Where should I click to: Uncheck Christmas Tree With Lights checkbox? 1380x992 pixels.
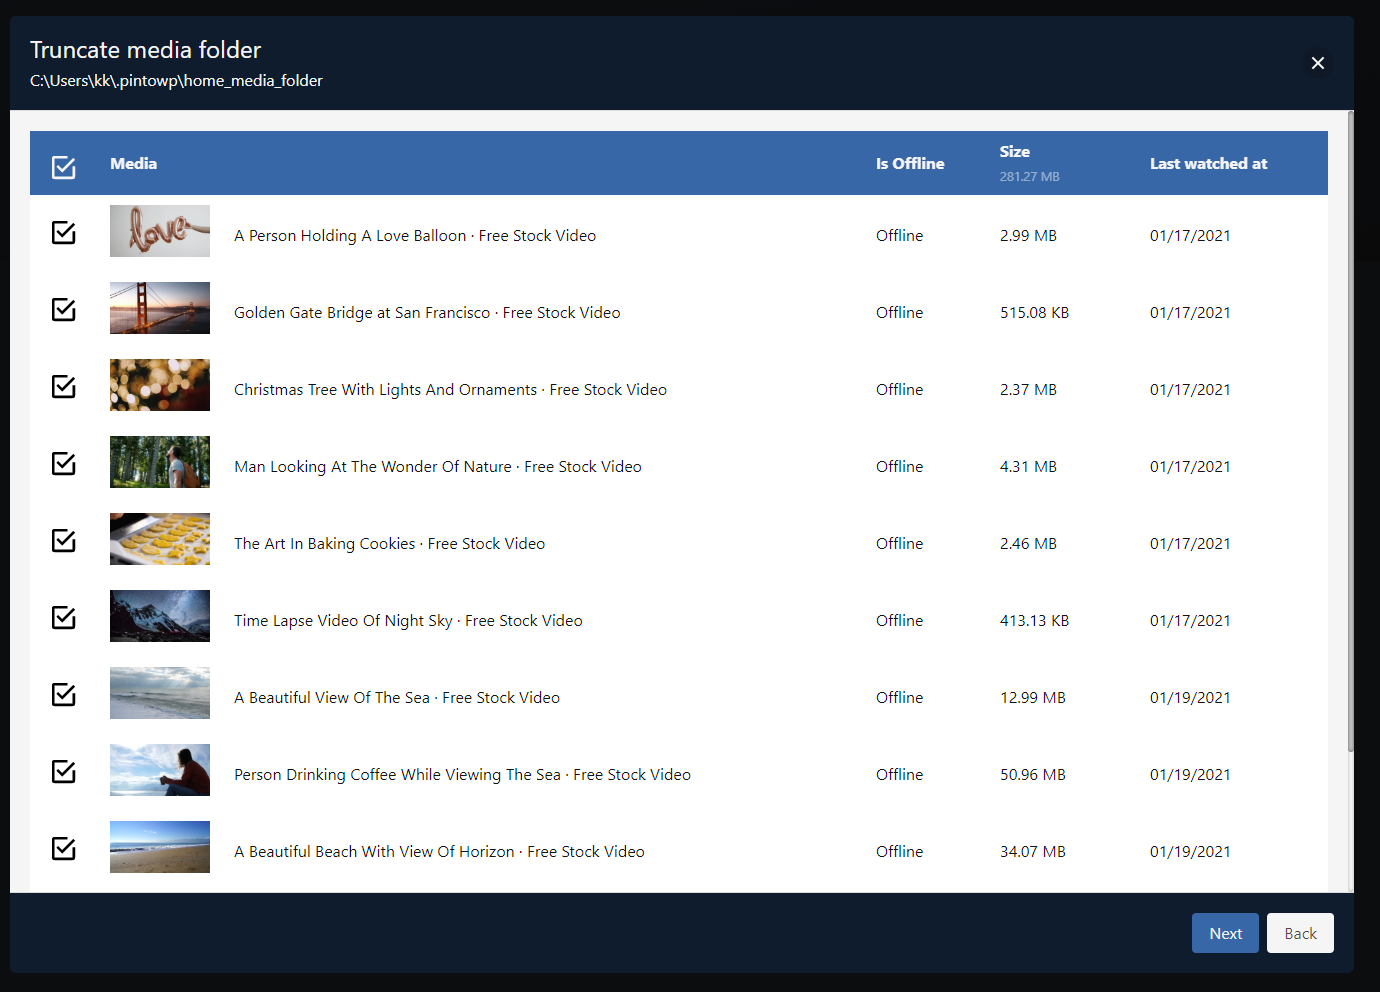(x=64, y=386)
